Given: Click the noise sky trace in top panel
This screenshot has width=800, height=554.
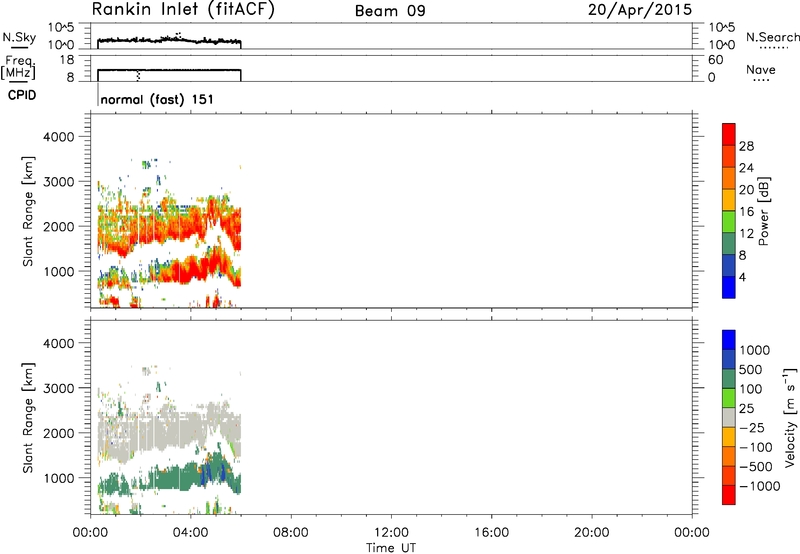Looking at the screenshot, I should point(168,40).
